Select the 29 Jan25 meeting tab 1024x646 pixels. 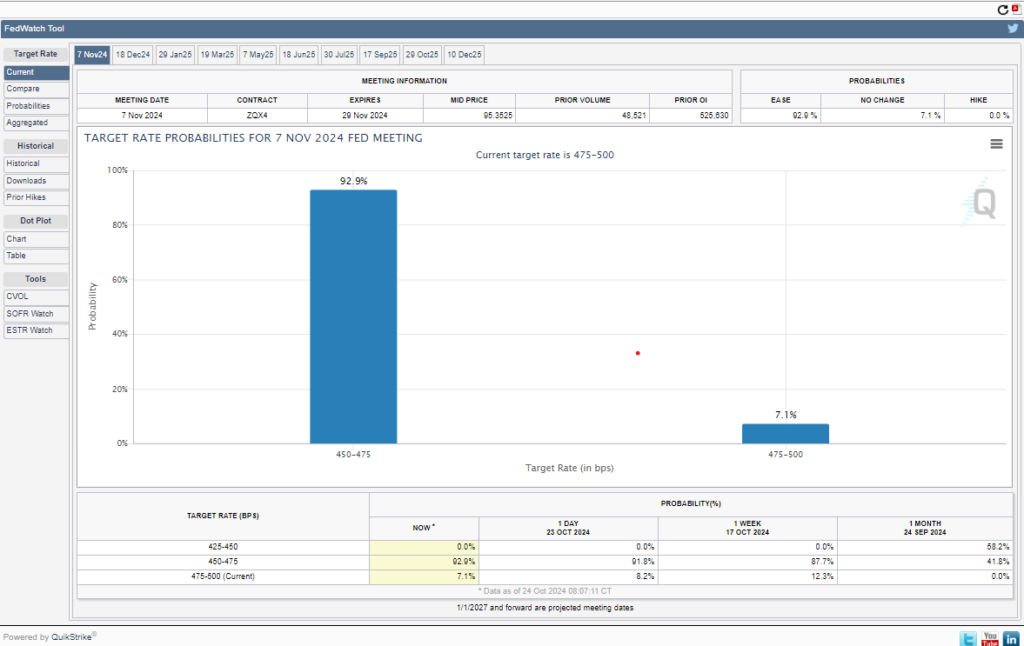(x=174, y=54)
